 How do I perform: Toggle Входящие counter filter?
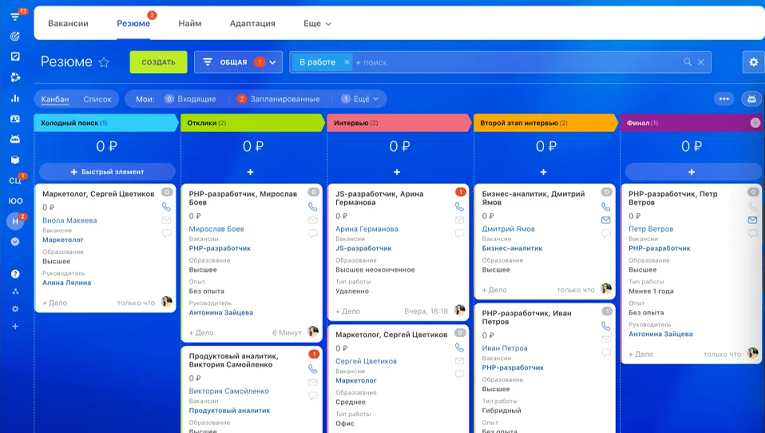190,99
